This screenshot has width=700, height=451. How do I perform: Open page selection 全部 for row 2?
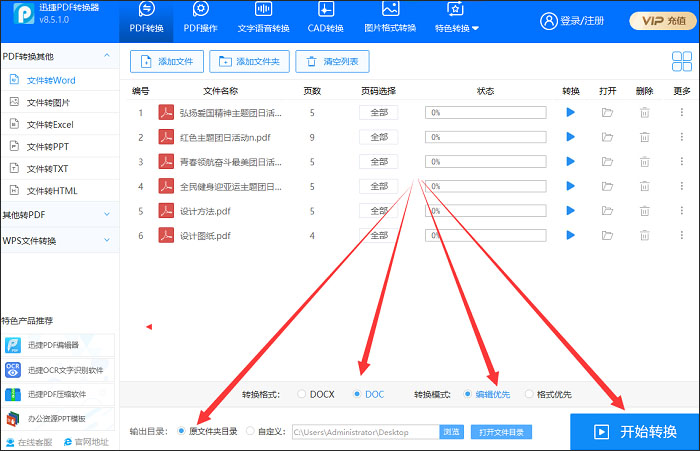coord(379,137)
